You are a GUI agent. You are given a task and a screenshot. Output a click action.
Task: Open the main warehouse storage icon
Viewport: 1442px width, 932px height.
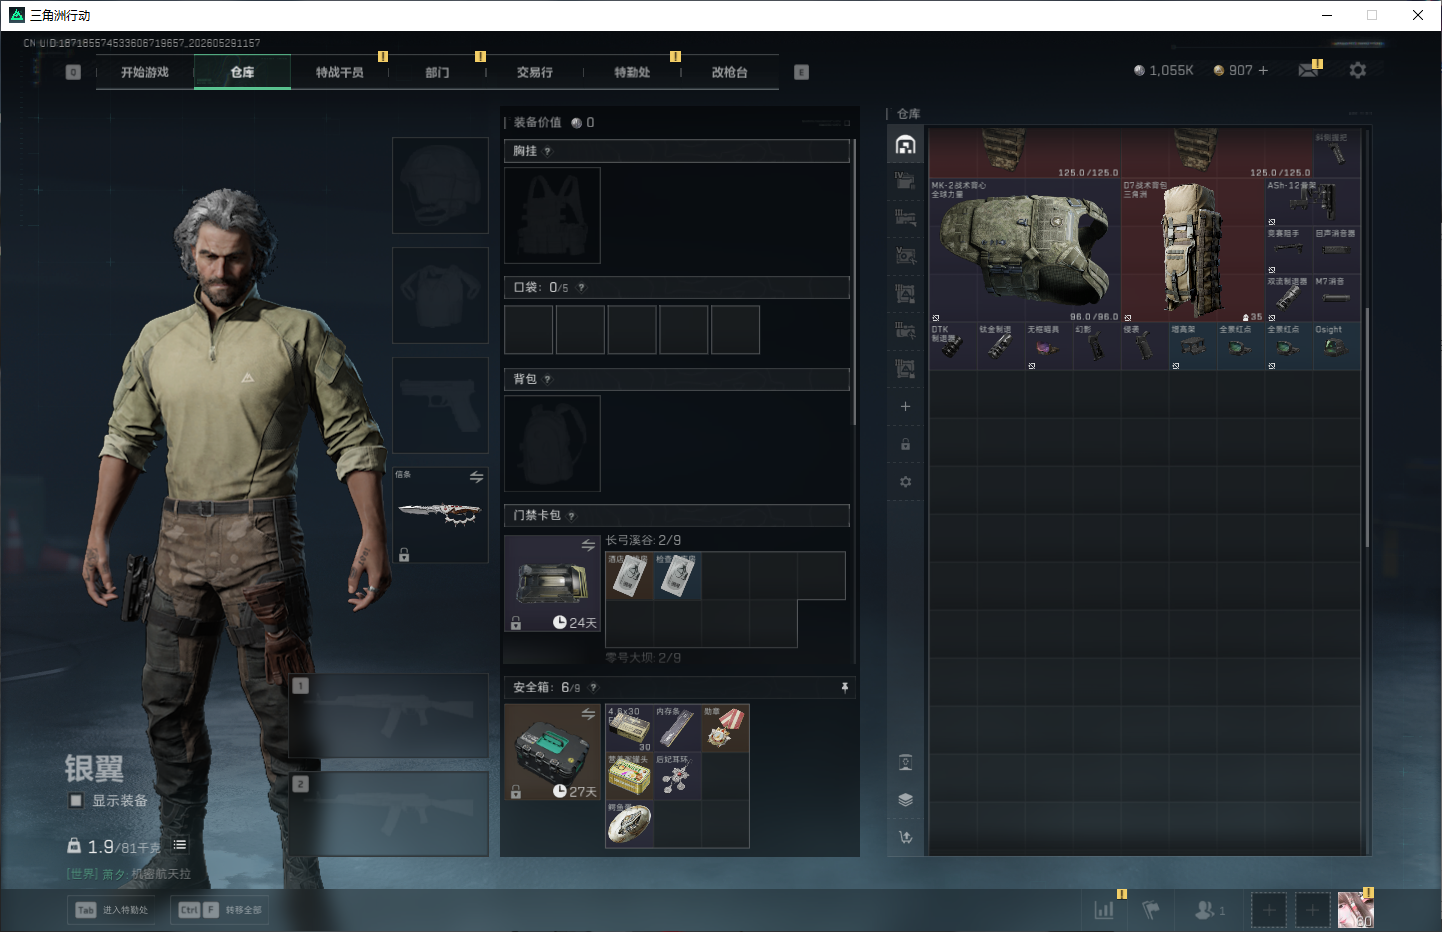pos(905,145)
